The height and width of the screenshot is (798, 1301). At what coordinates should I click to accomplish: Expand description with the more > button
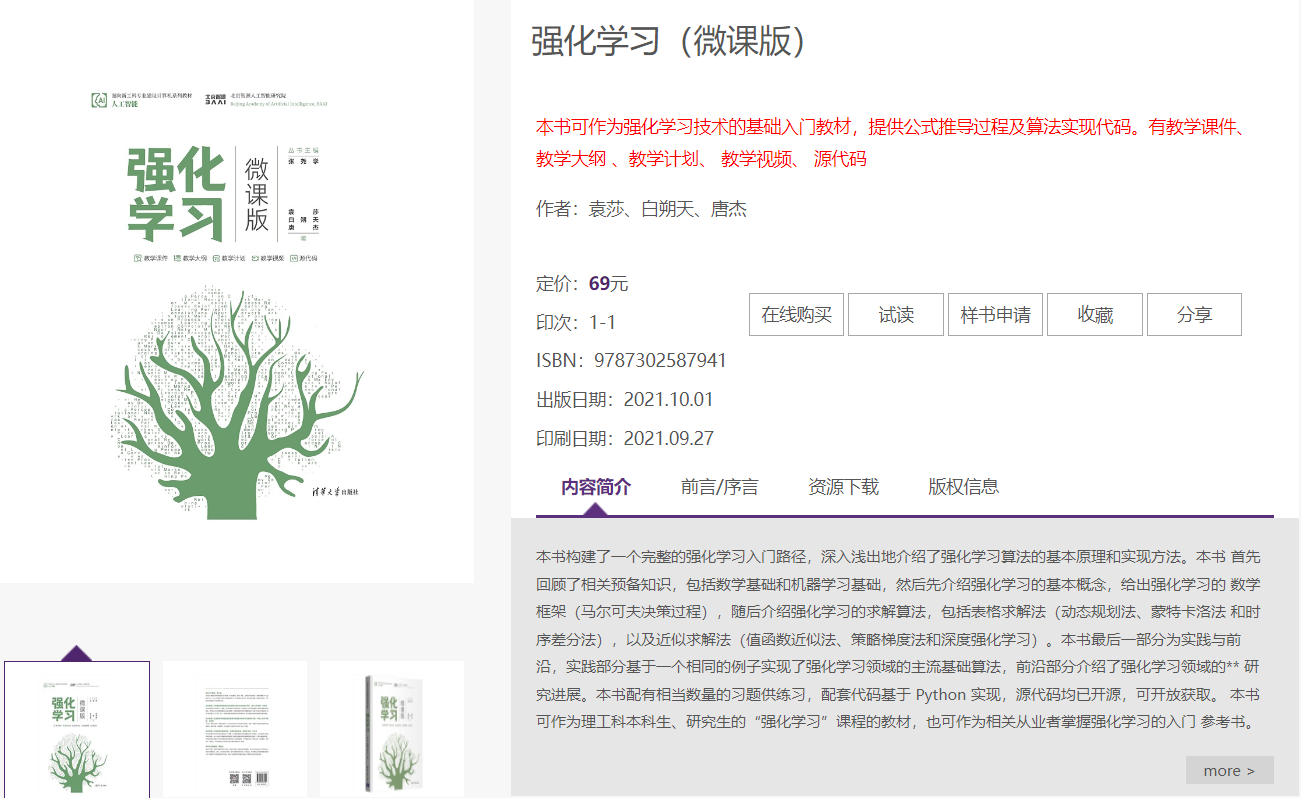[1229, 770]
